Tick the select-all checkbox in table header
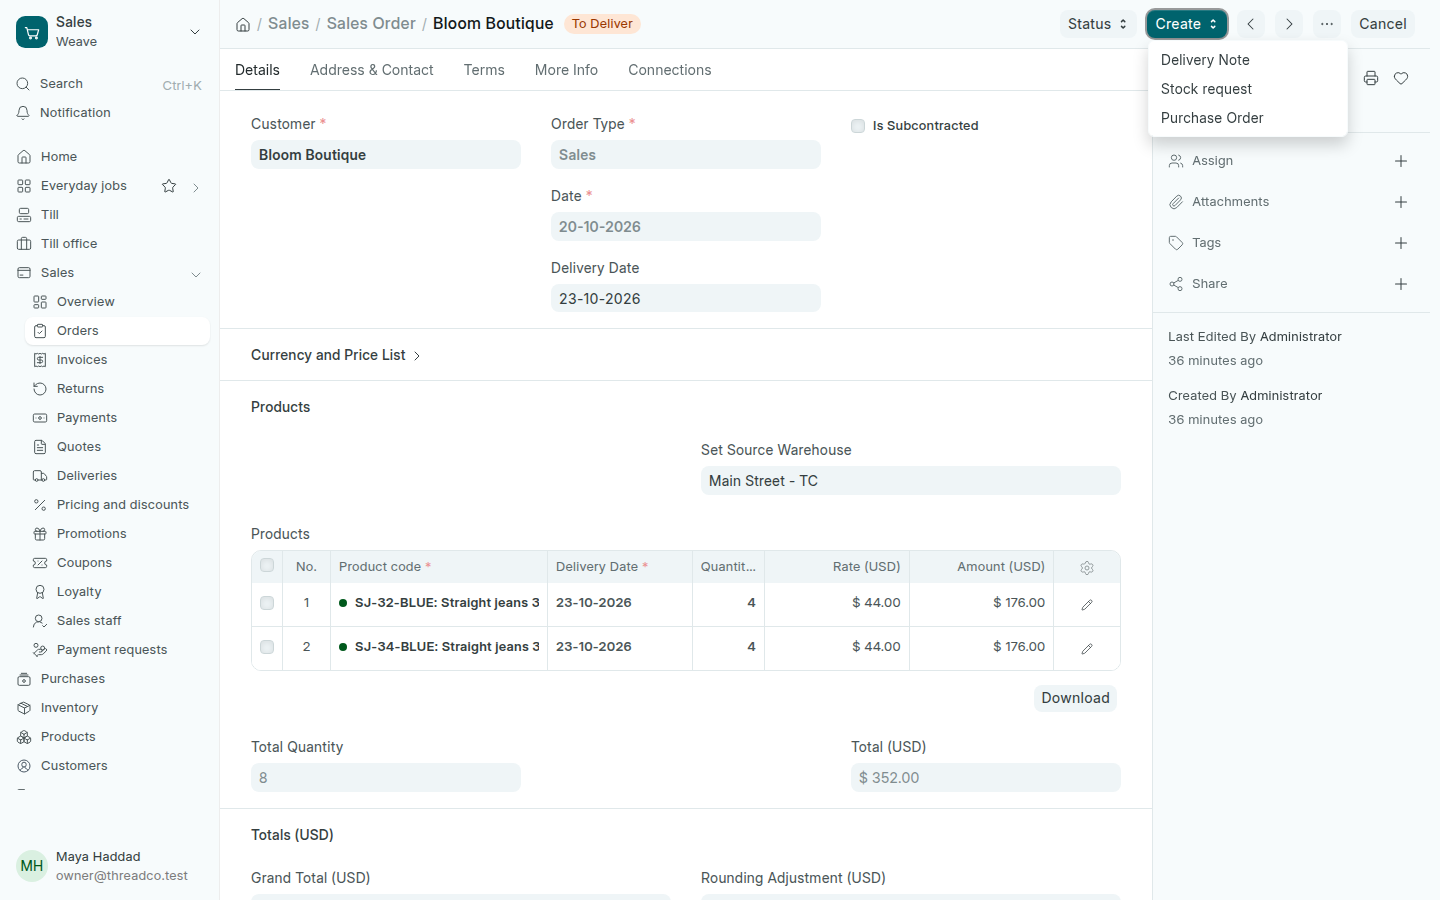Screen dimensions: 1440x900 pyautogui.click(x=267, y=566)
